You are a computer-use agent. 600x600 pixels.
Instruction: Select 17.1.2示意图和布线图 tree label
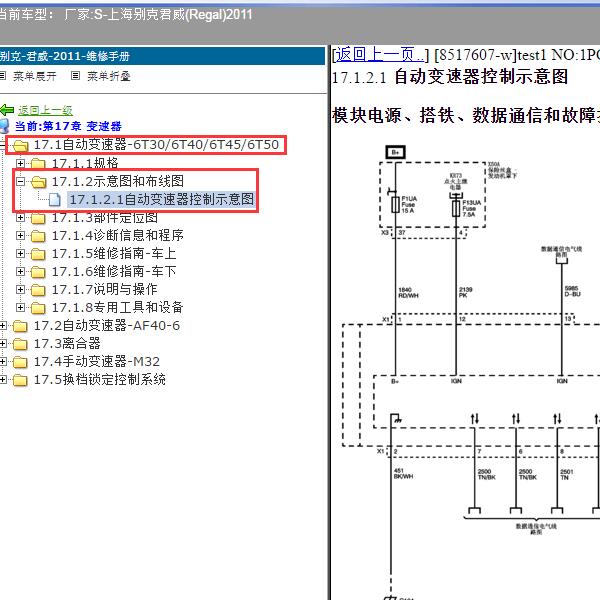pos(117,181)
